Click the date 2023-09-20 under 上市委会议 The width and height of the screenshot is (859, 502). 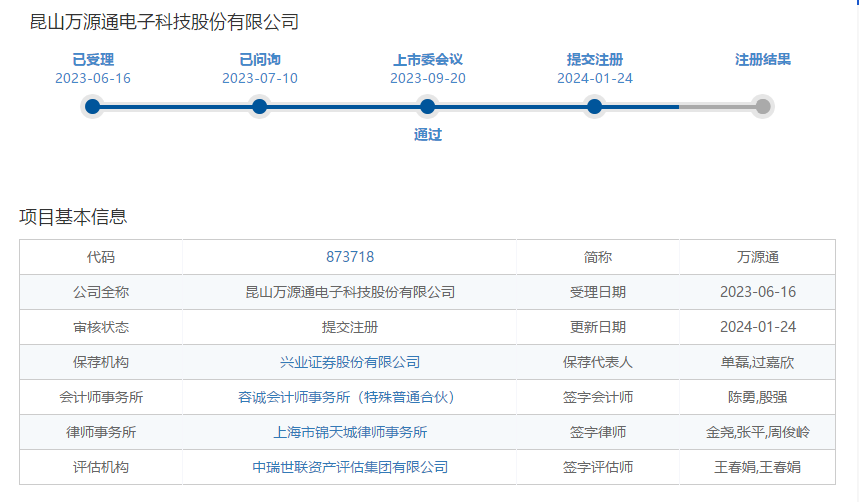click(x=428, y=78)
